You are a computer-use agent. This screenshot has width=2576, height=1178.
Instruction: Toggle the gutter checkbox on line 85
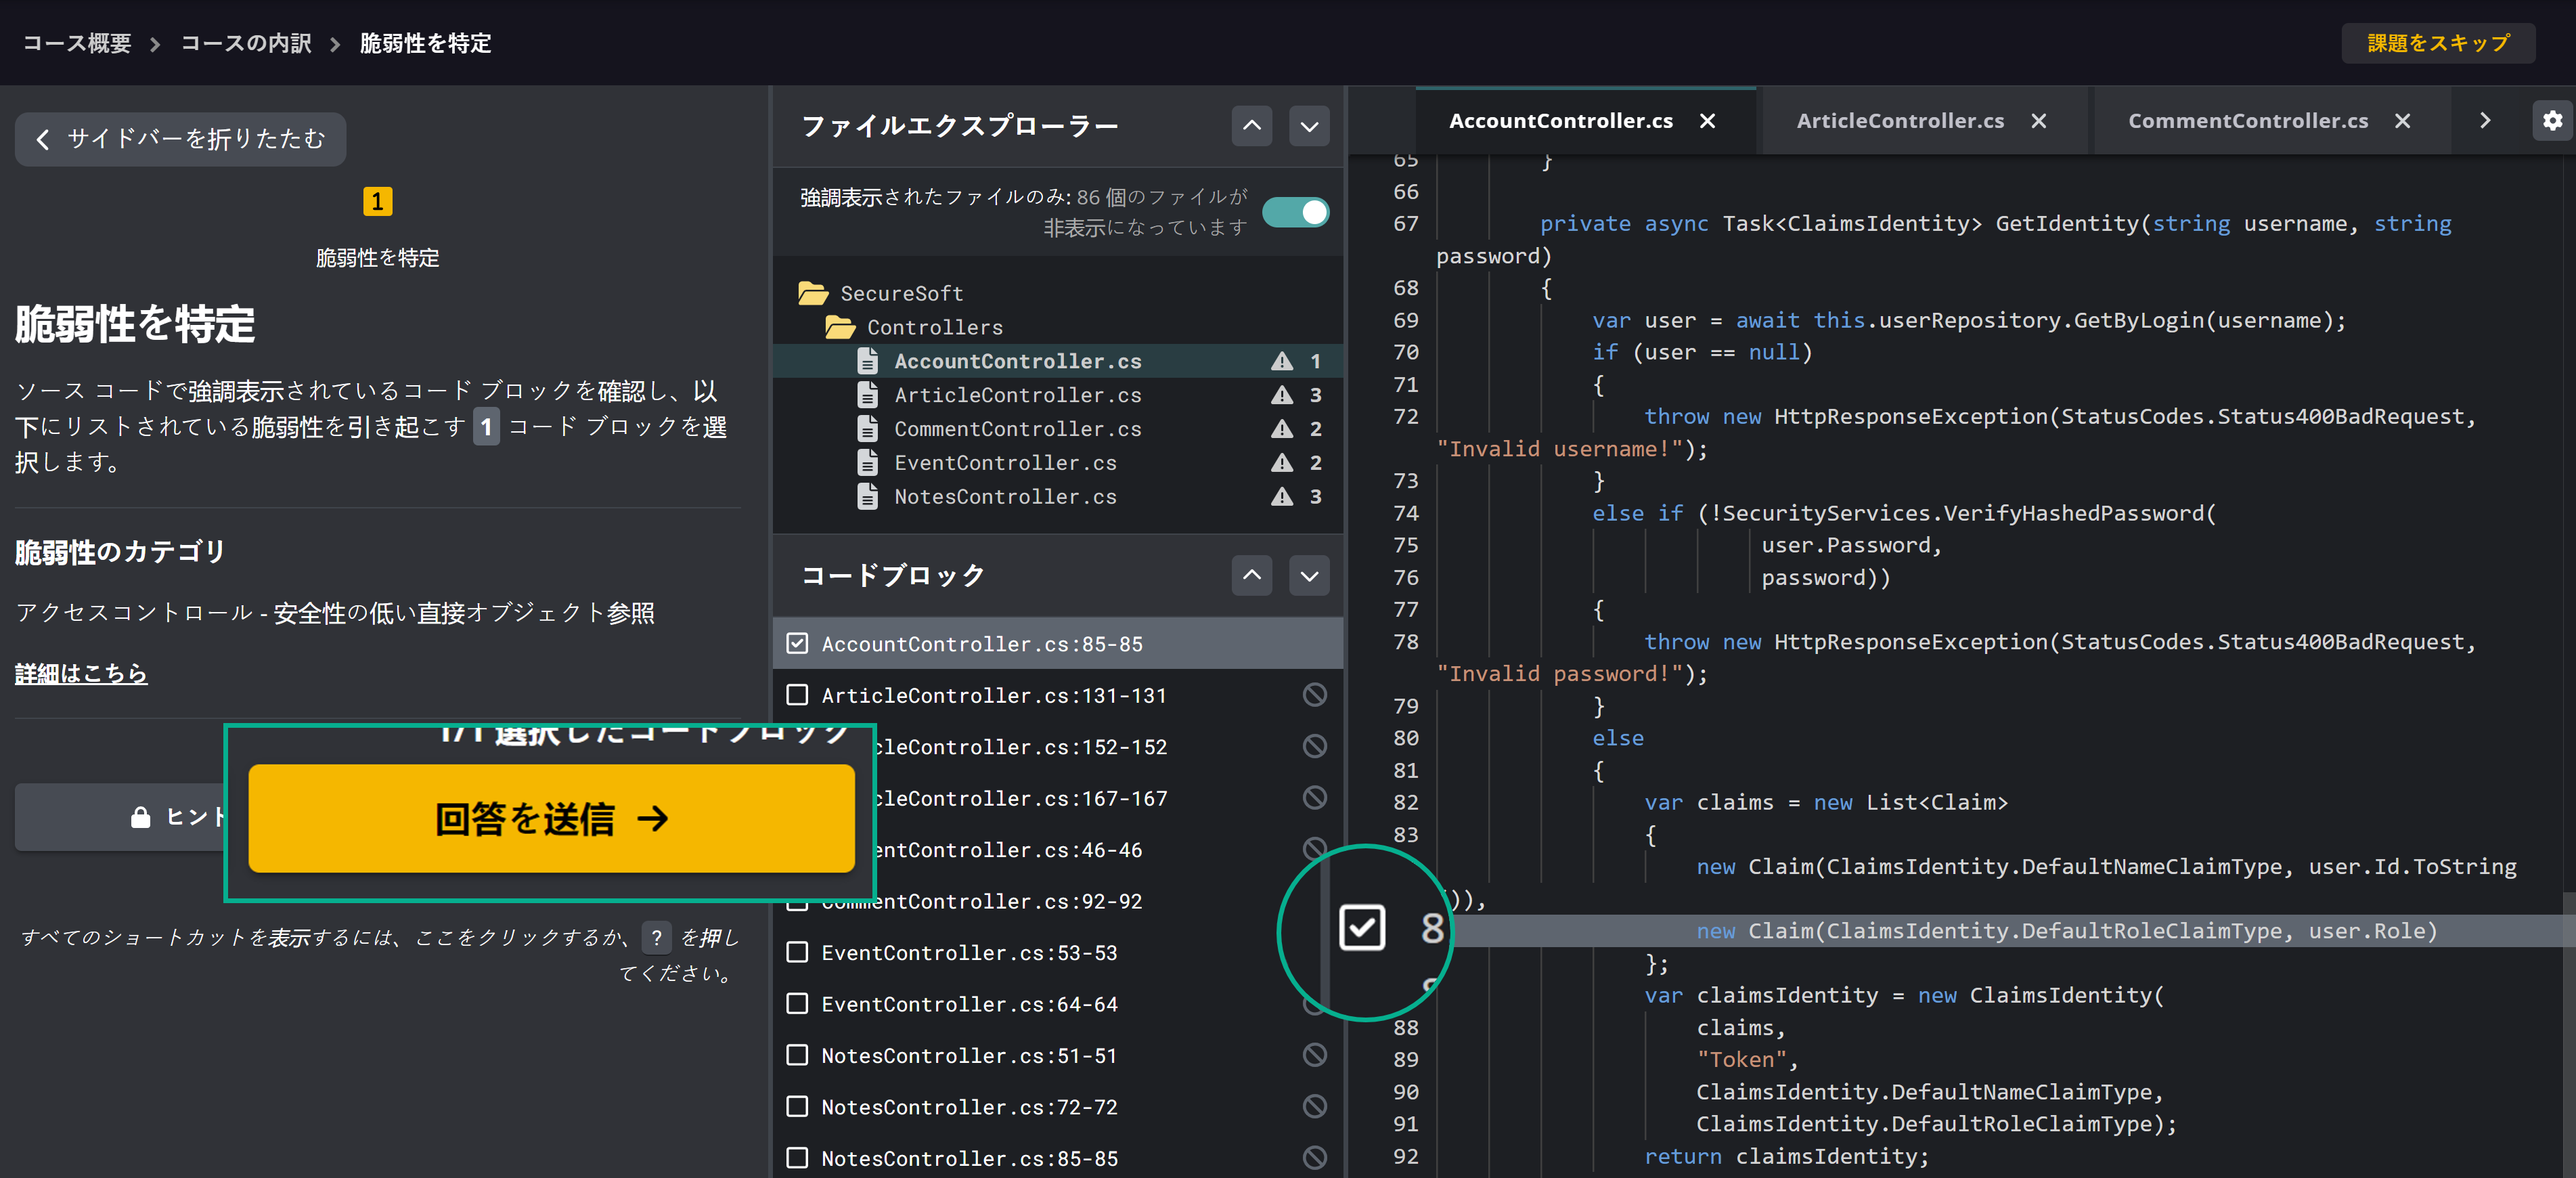(1362, 928)
